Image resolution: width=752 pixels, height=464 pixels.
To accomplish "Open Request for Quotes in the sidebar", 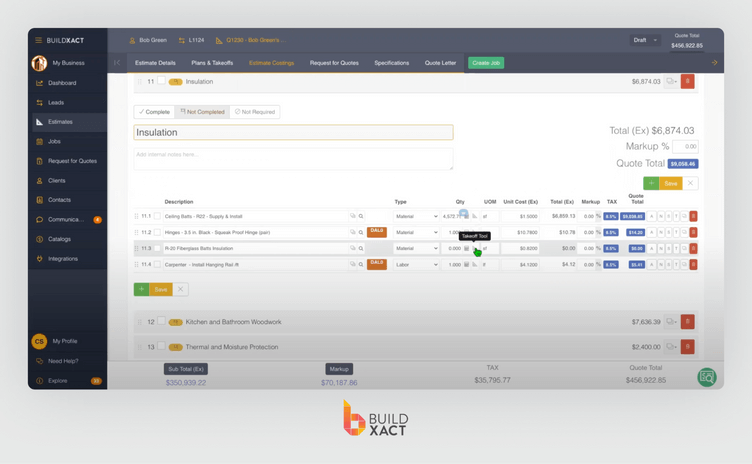I will click(x=72, y=161).
